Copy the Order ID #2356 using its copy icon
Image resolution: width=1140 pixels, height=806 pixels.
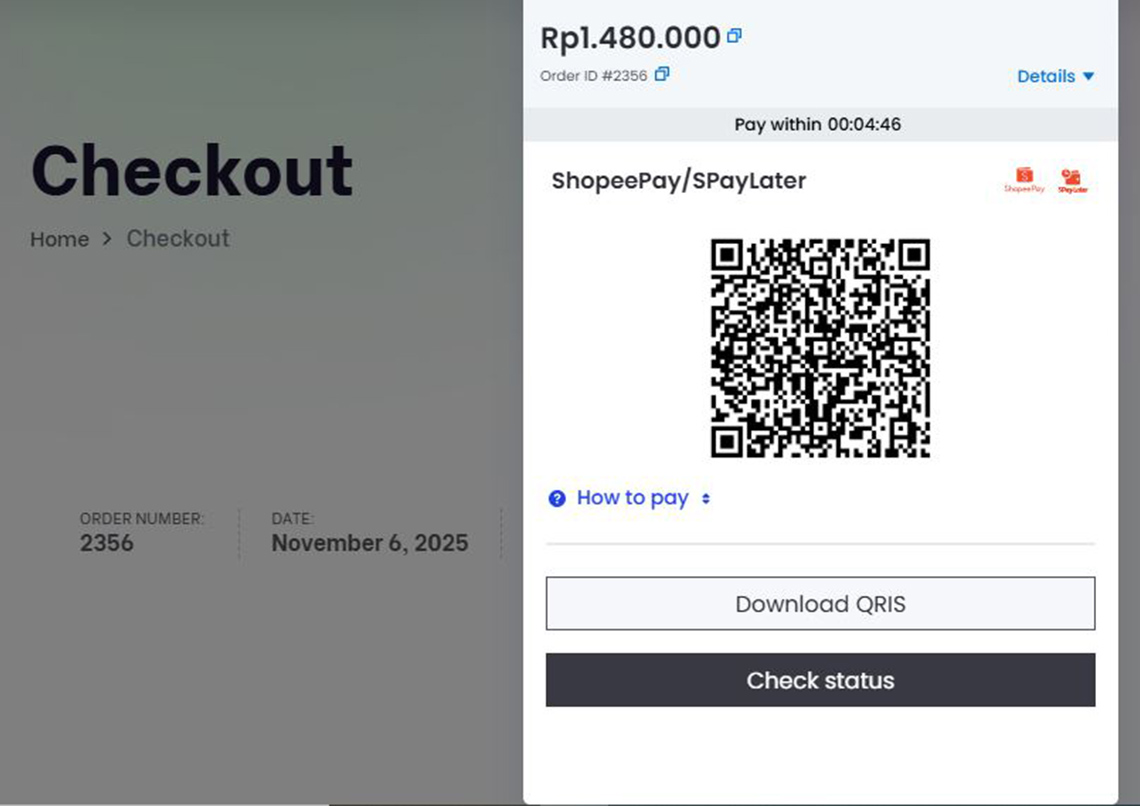tap(660, 74)
